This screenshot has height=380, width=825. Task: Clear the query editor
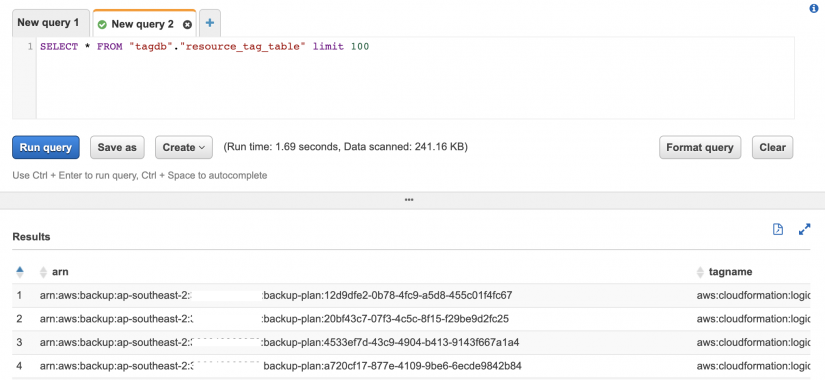pyautogui.click(x=772, y=147)
